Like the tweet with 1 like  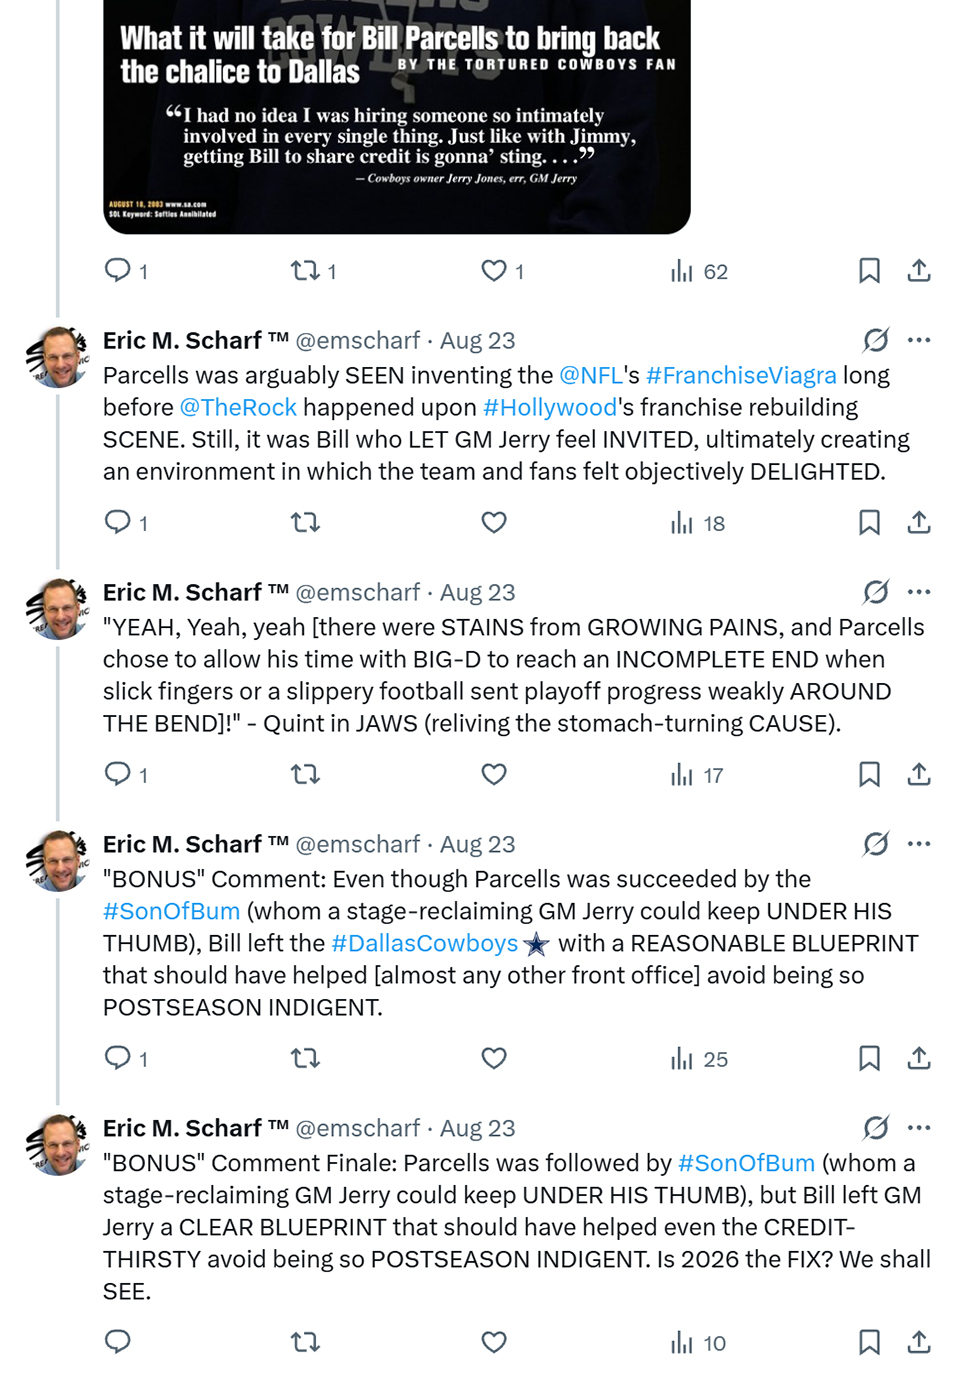(503, 271)
